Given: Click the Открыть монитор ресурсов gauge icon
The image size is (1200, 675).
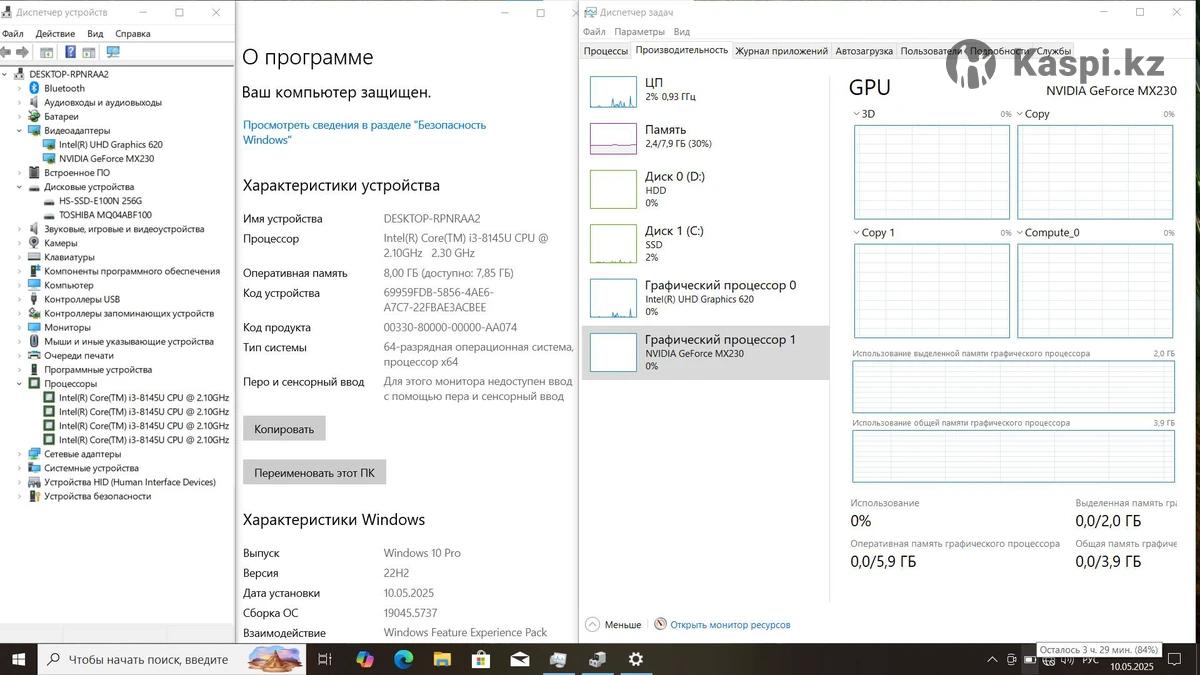Looking at the screenshot, I should click(x=660, y=624).
